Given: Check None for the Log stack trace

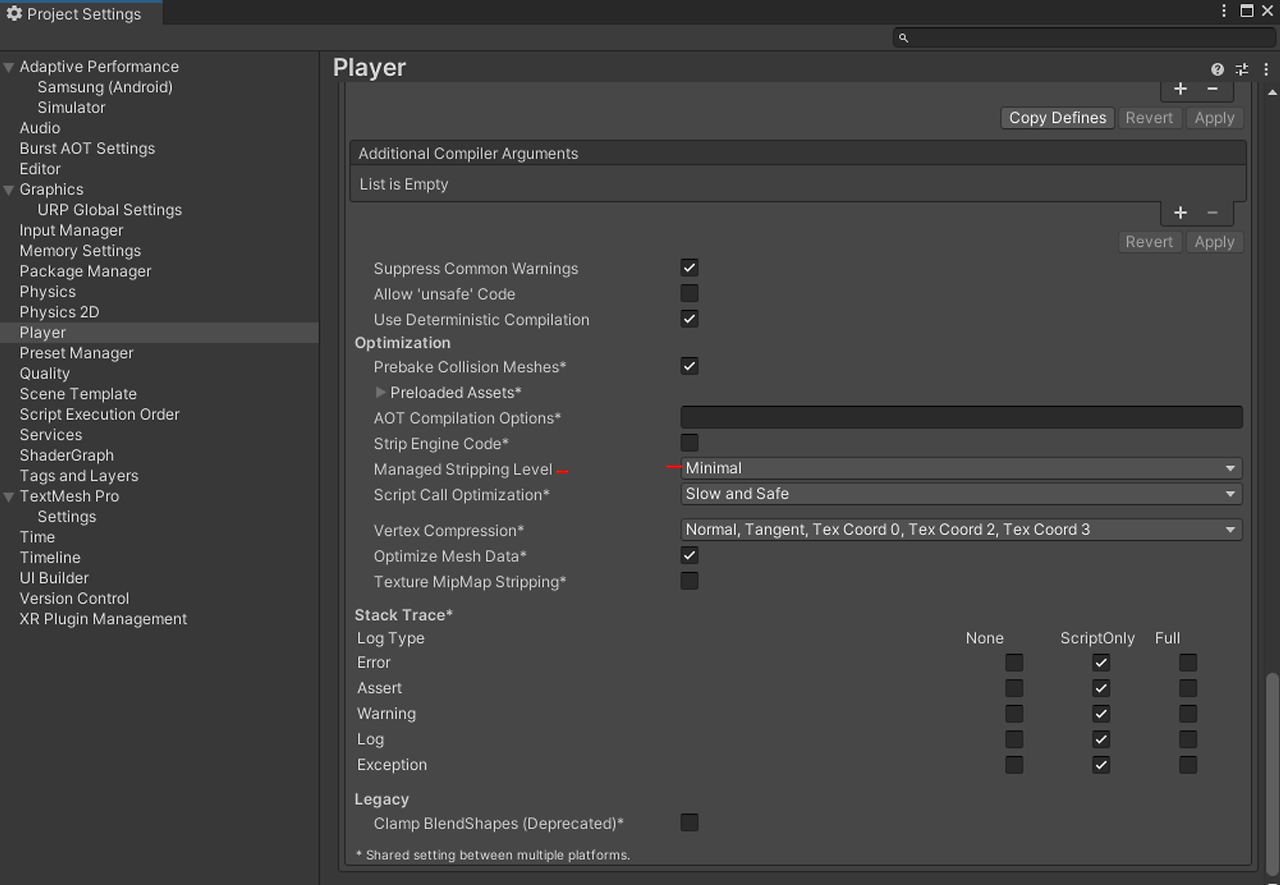Looking at the screenshot, I should tap(1014, 739).
